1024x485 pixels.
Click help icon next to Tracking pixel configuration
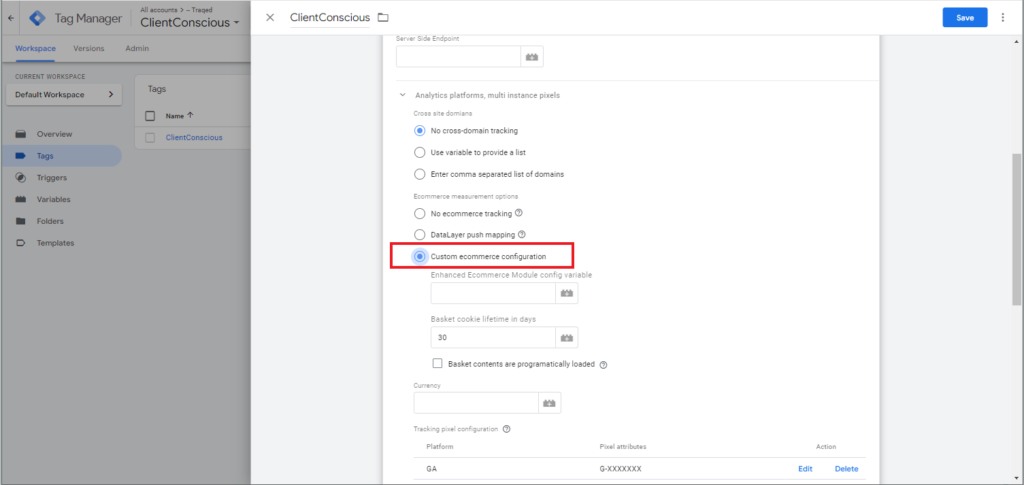tap(507, 429)
